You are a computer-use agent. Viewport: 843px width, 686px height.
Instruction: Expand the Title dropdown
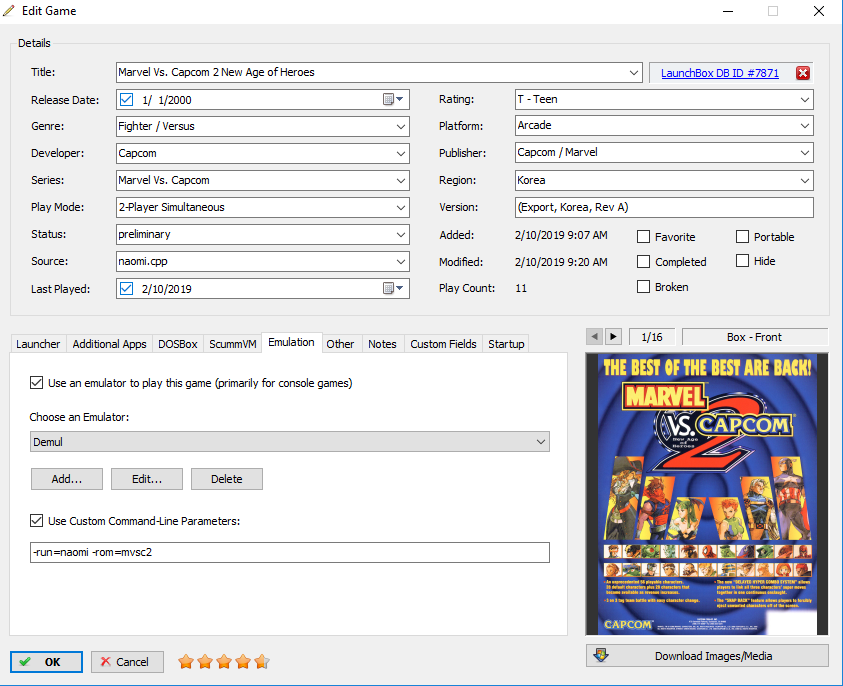pos(634,72)
